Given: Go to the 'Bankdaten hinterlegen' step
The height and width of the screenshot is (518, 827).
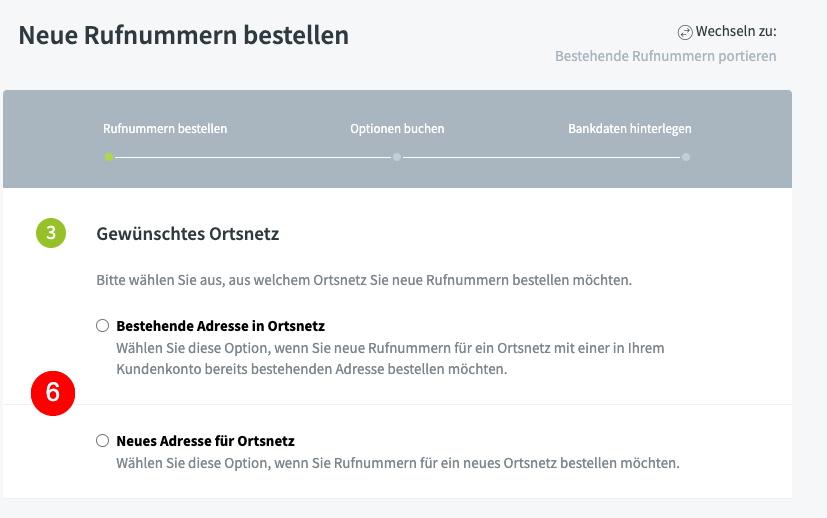Looking at the screenshot, I should (629, 129).
